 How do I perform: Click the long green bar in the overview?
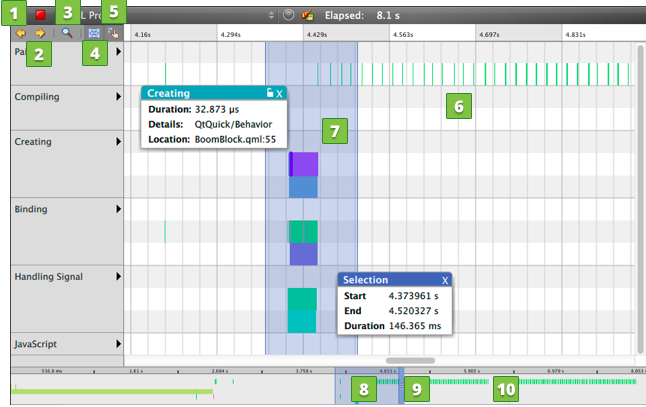[x=112, y=391]
